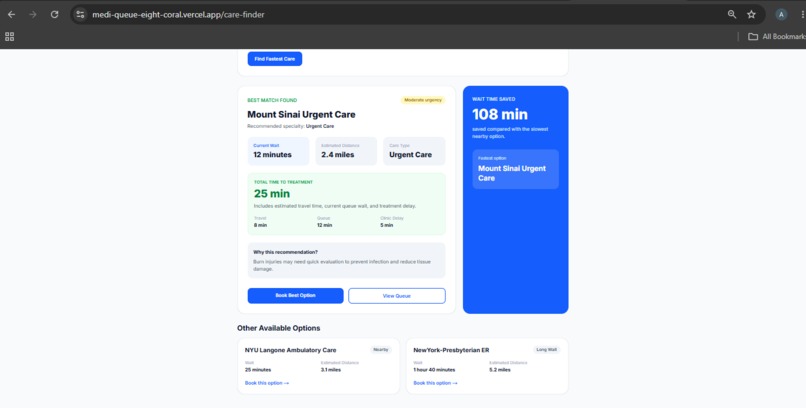Click the Other Available Options heading
This screenshot has width=806, height=408.
tap(279, 328)
